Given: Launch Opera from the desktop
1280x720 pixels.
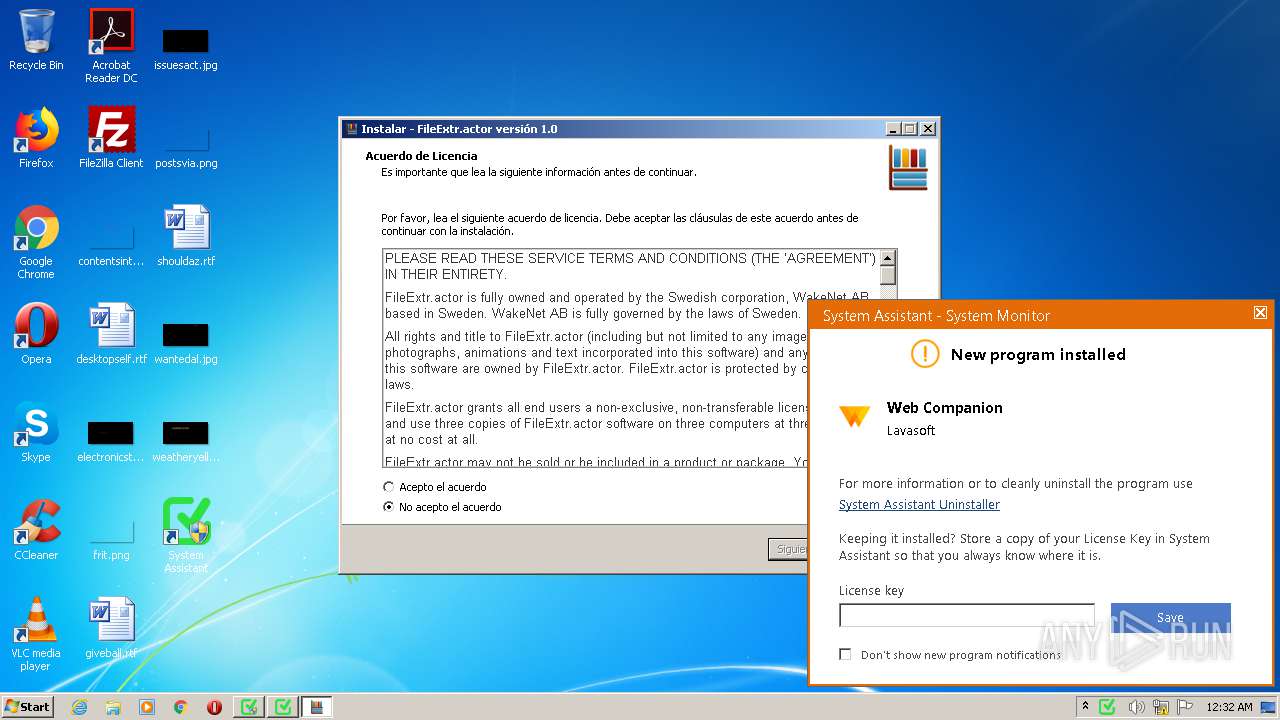Looking at the screenshot, I should 36,334.
